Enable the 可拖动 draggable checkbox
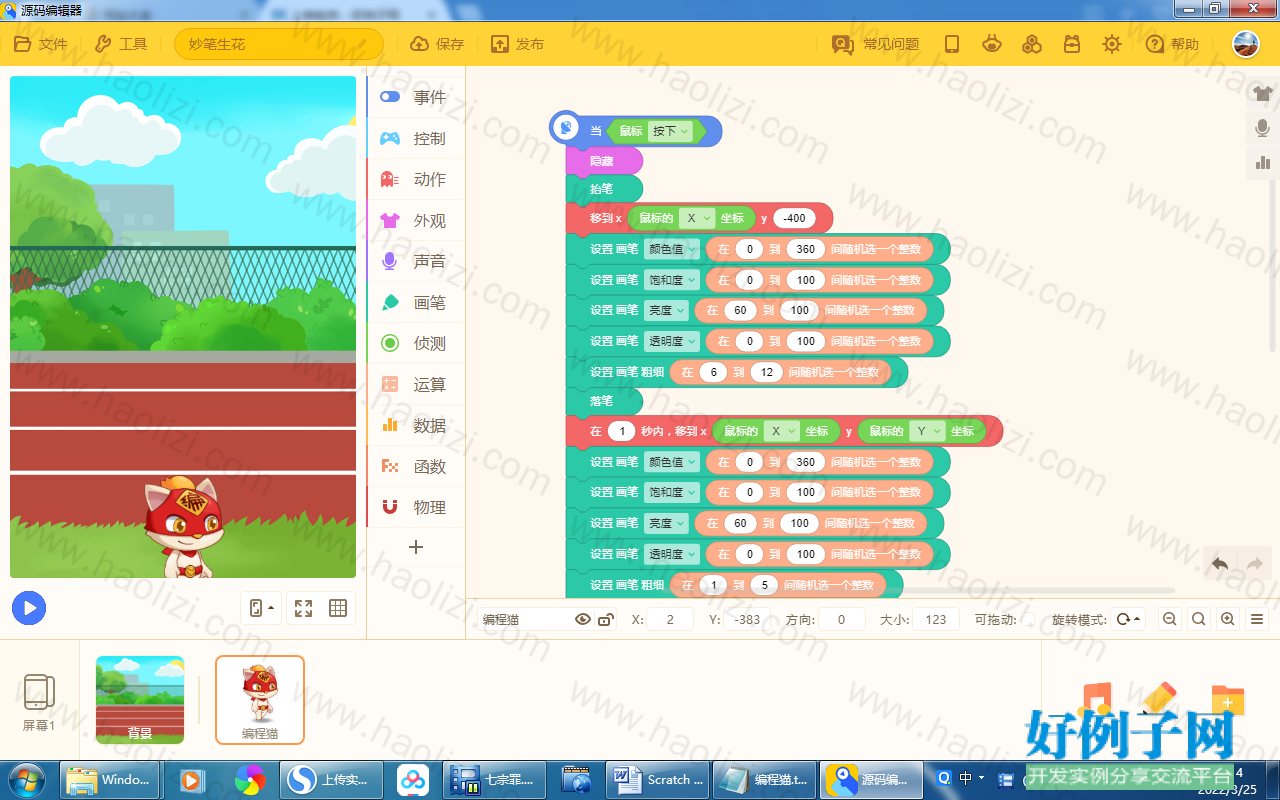1280x800 pixels. (1028, 620)
